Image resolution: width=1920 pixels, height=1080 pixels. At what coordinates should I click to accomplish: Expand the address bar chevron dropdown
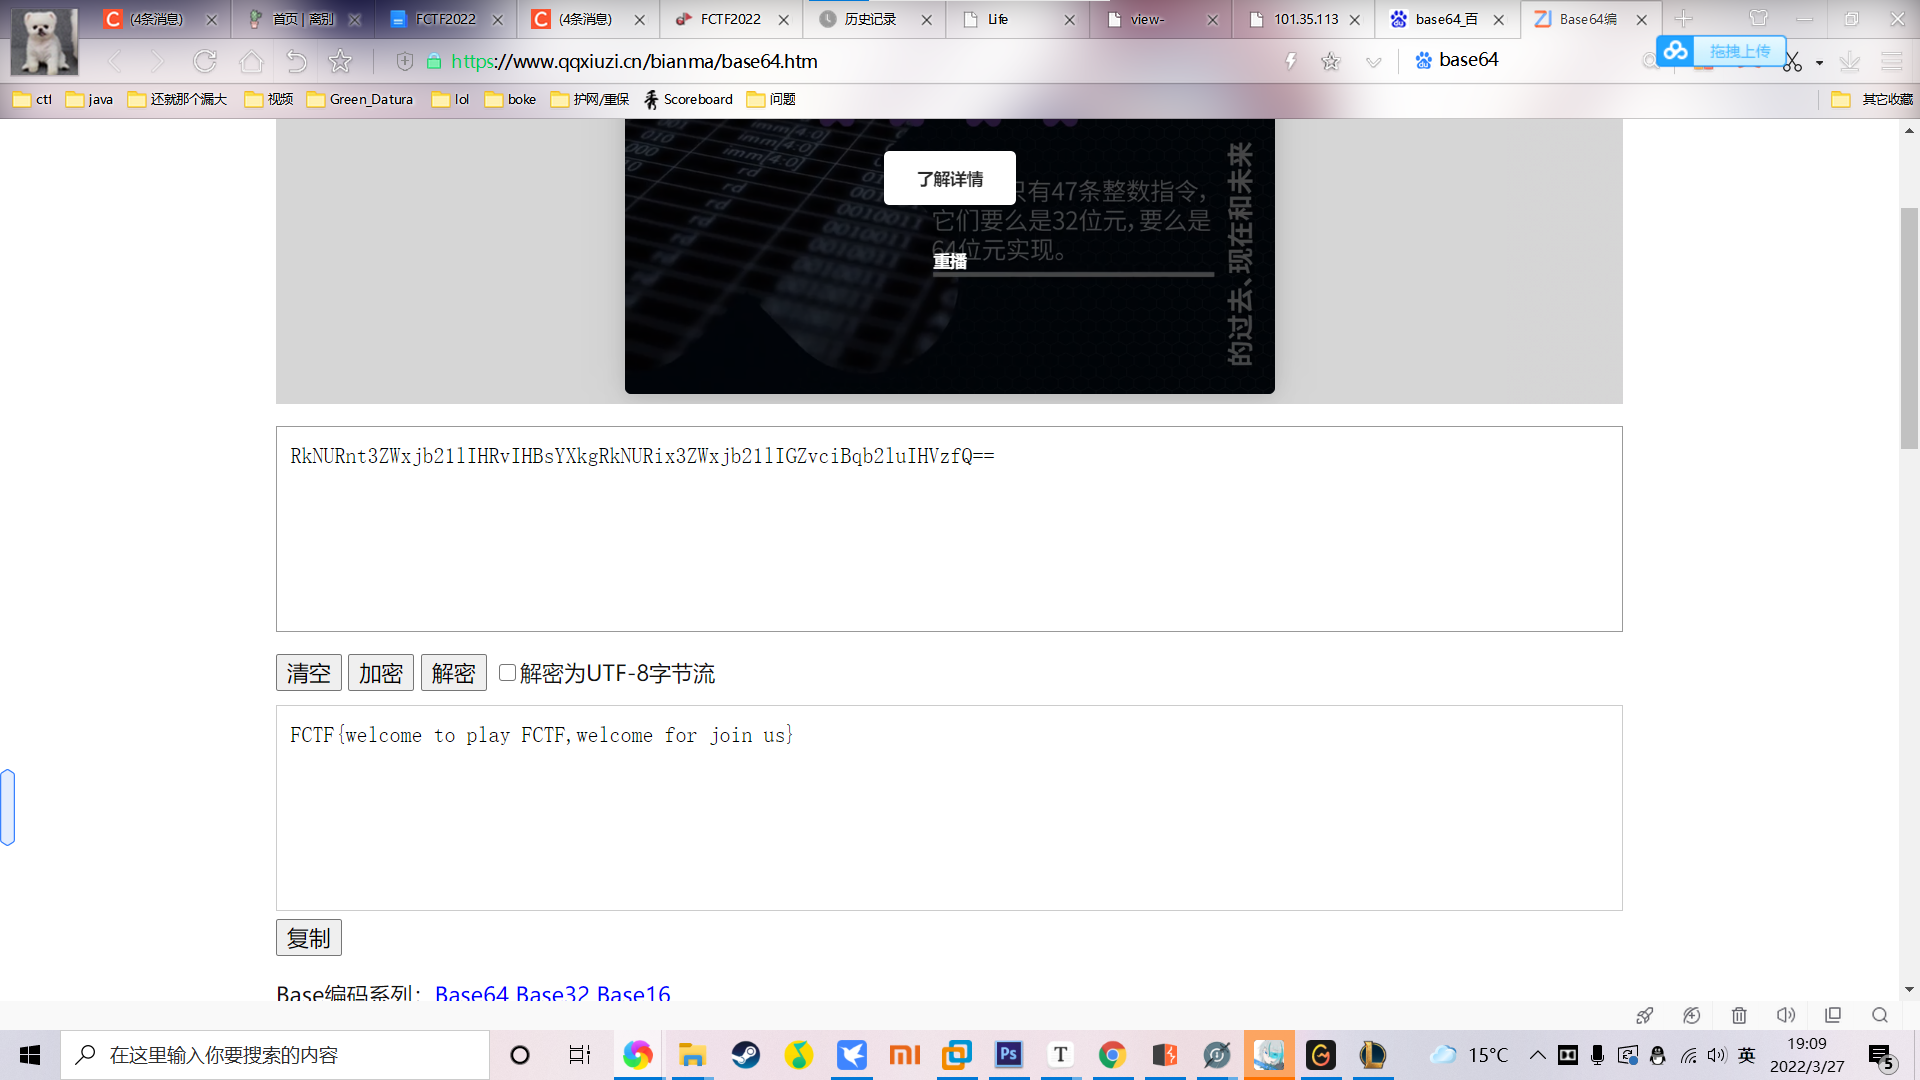coord(1373,62)
